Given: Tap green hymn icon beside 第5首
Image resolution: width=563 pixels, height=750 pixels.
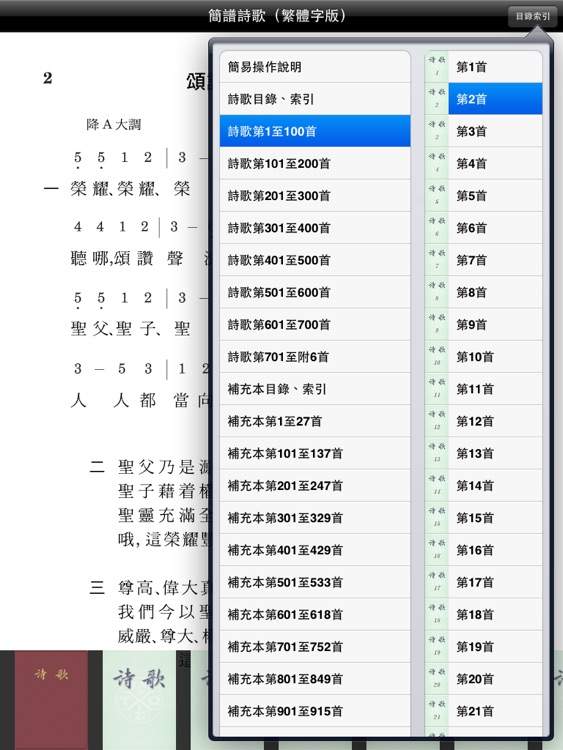Looking at the screenshot, I should click(x=437, y=196).
